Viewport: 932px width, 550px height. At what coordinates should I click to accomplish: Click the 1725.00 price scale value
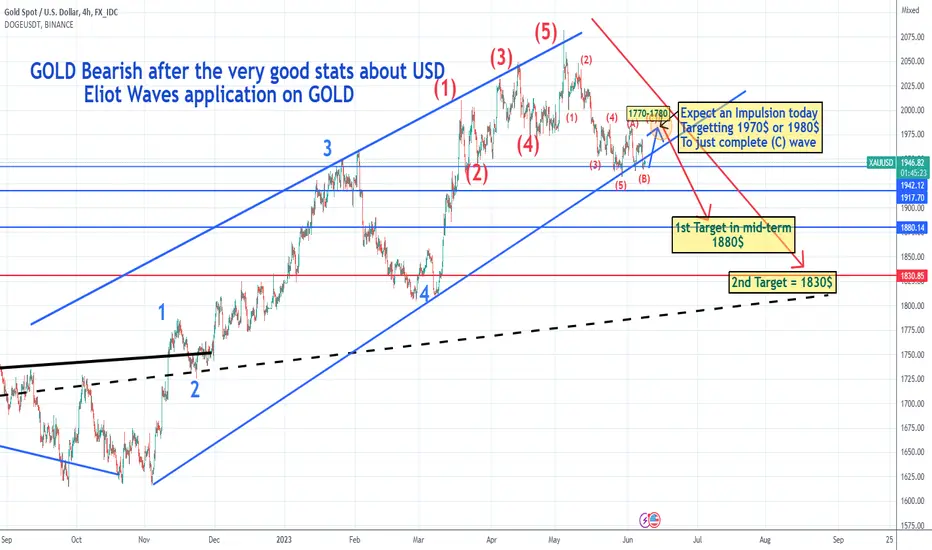coord(912,379)
